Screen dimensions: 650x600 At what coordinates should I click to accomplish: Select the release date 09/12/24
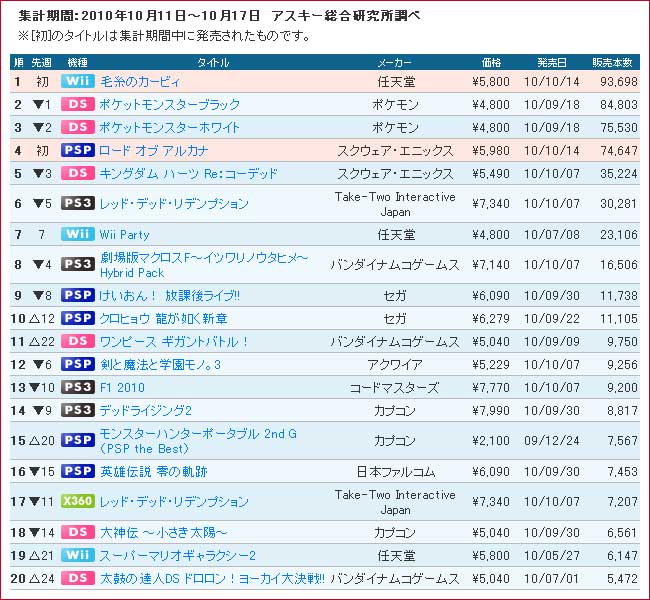coord(552,440)
